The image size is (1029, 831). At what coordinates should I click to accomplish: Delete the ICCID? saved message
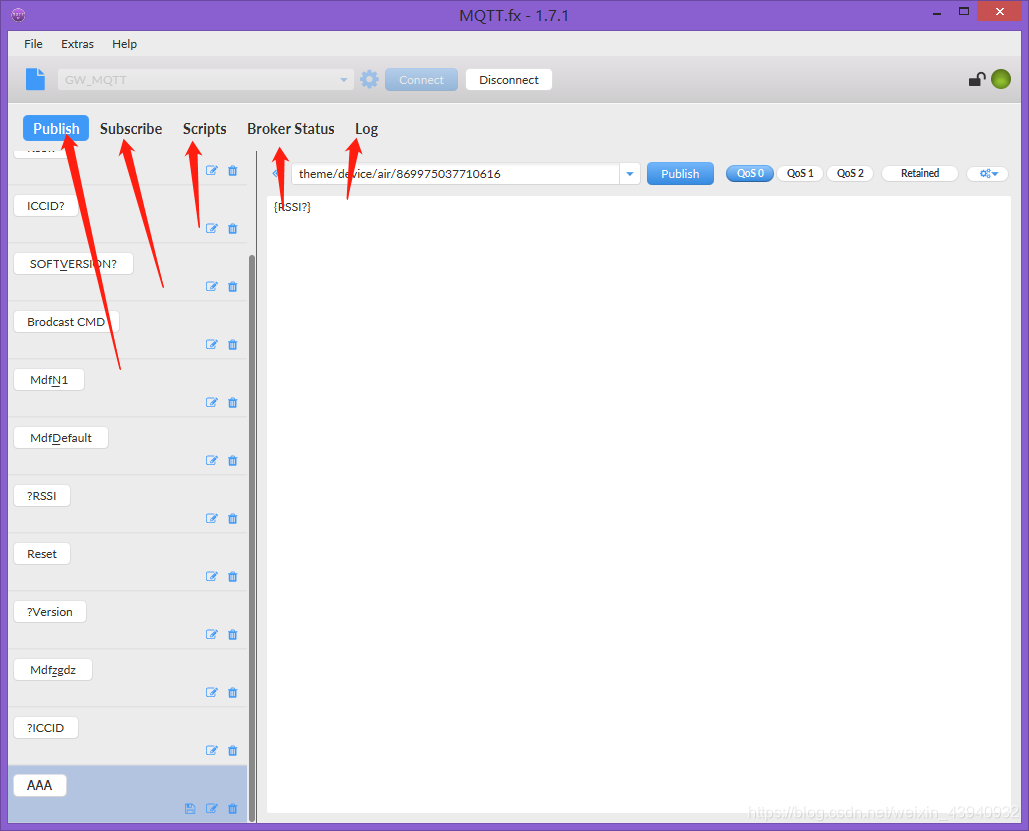point(232,228)
